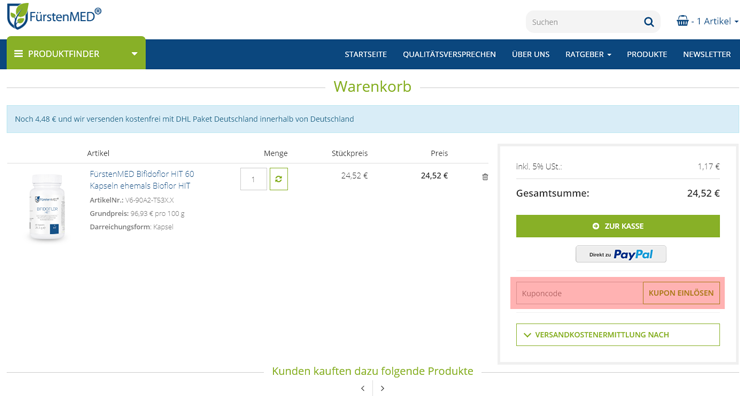Refresh item quantity with the update icon
The height and width of the screenshot is (396, 740).
point(278,179)
